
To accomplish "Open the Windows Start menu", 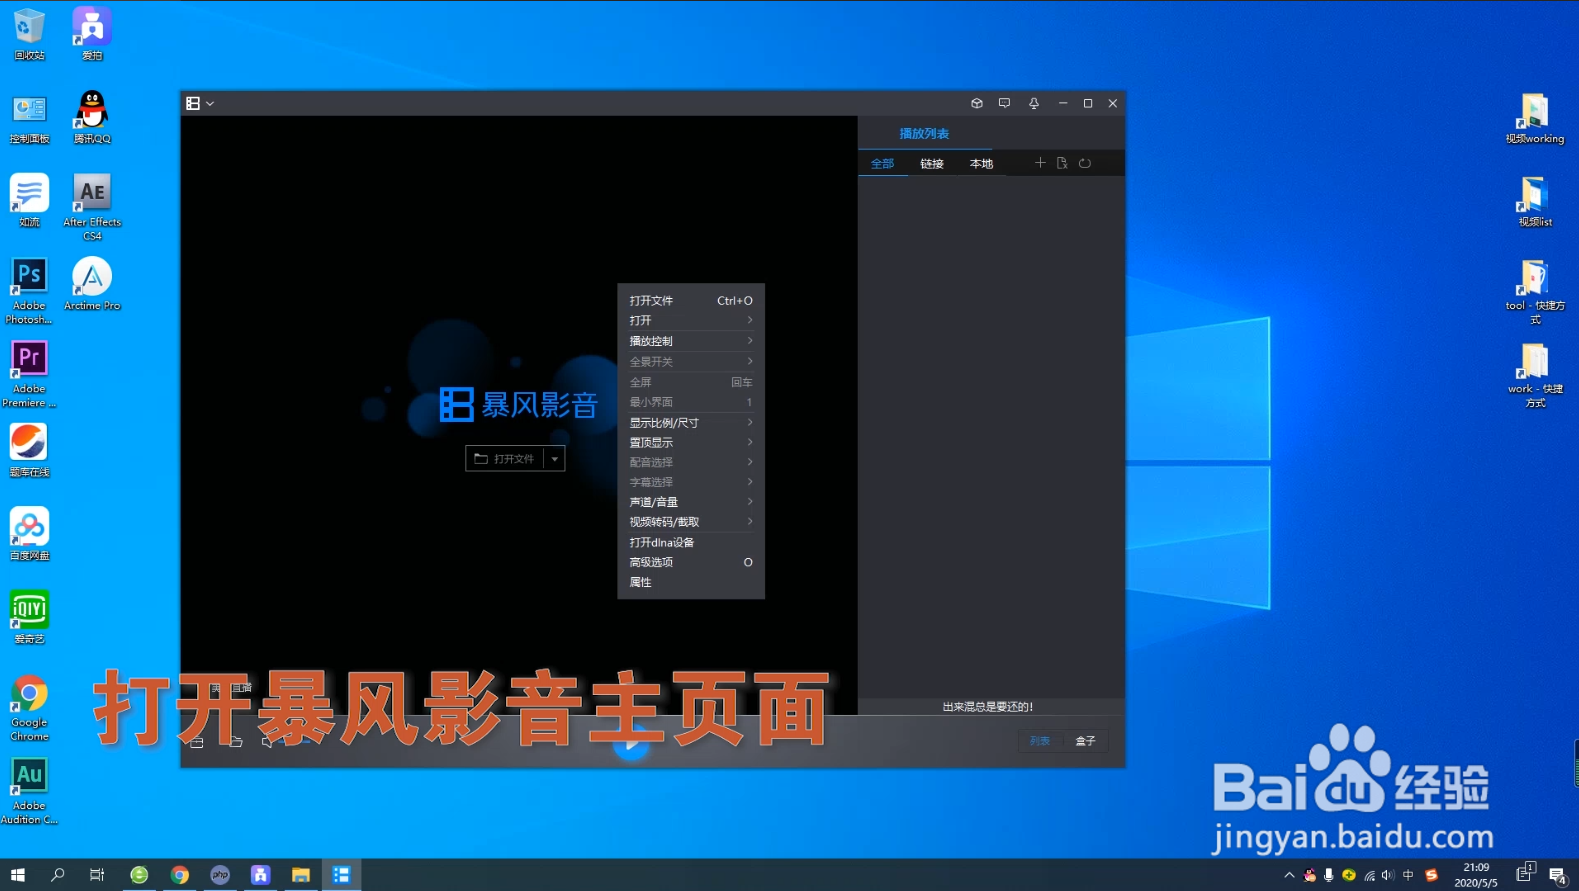I will pos(18,875).
